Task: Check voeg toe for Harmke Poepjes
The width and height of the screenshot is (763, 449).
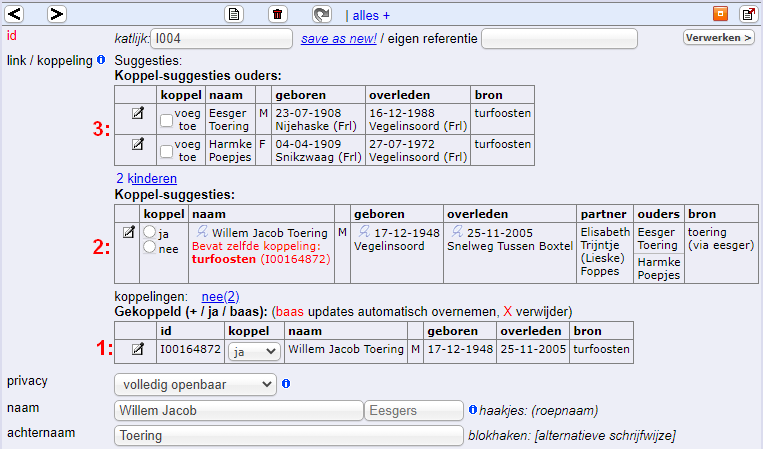Action: (x=166, y=151)
